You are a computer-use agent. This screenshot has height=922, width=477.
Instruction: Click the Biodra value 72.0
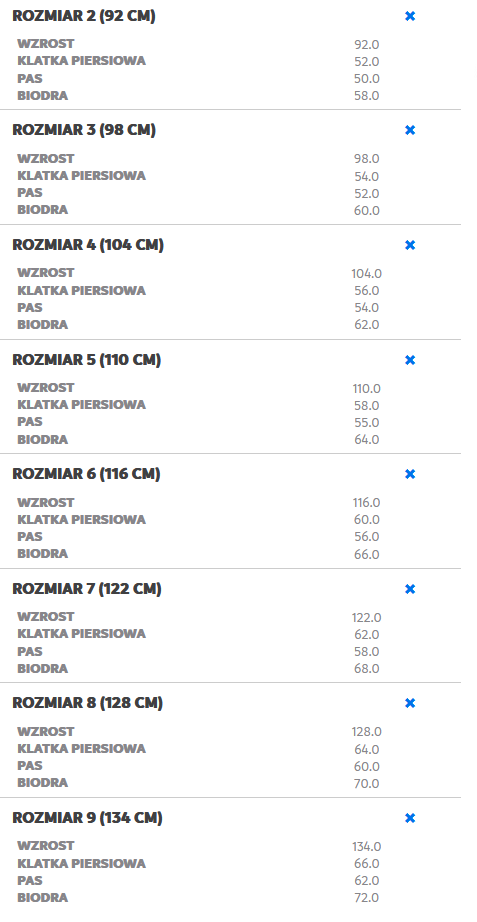366,898
